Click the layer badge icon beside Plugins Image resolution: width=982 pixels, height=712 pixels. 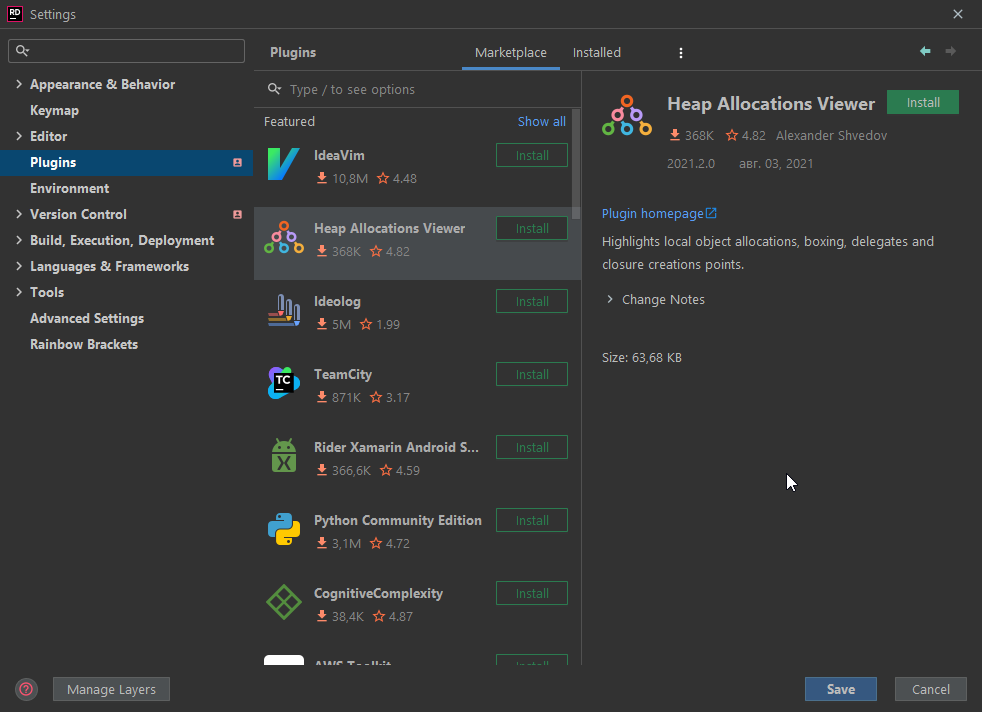[237, 162]
